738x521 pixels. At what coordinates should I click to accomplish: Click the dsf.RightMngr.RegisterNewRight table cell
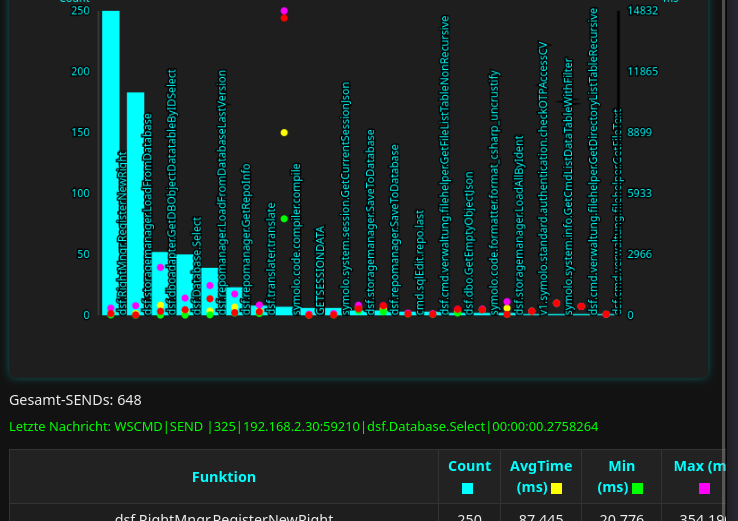(x=223, y=516)
